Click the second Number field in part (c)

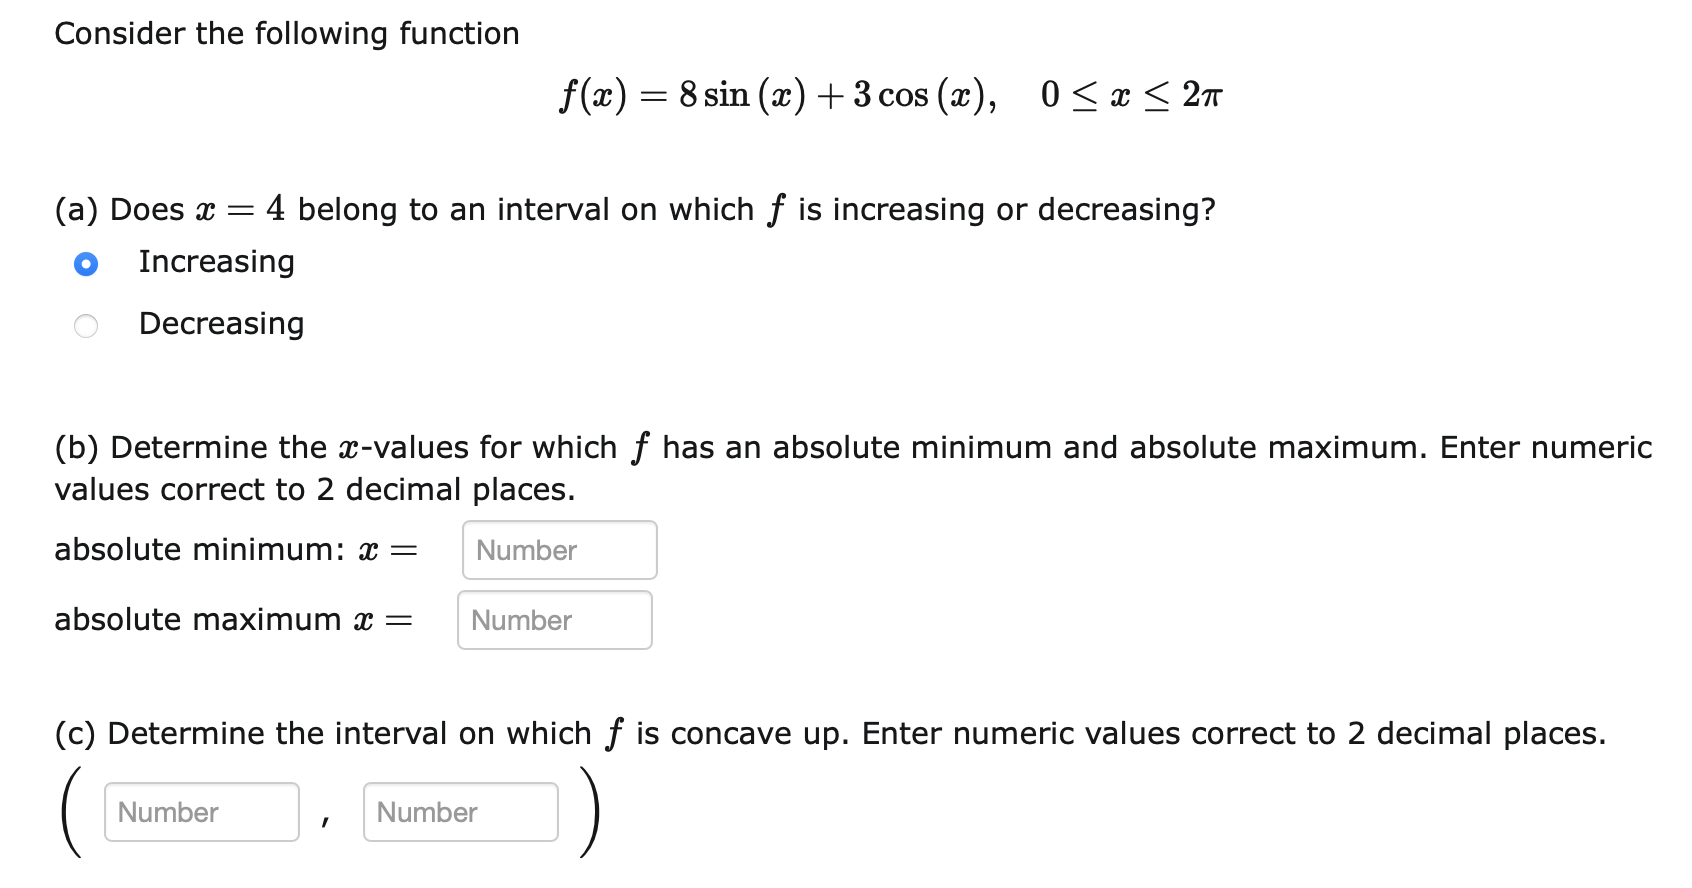[x=460, y=812]
